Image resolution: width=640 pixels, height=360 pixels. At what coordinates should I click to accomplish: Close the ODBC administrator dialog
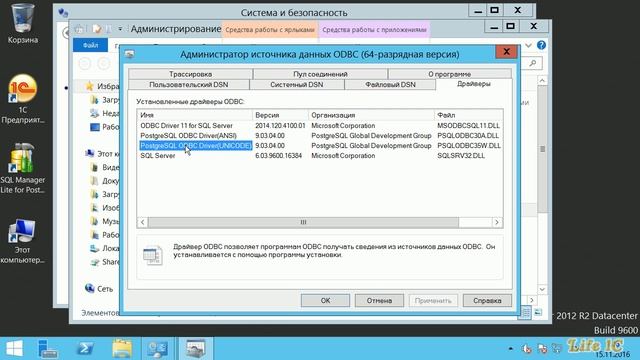[x=507, y=51]
